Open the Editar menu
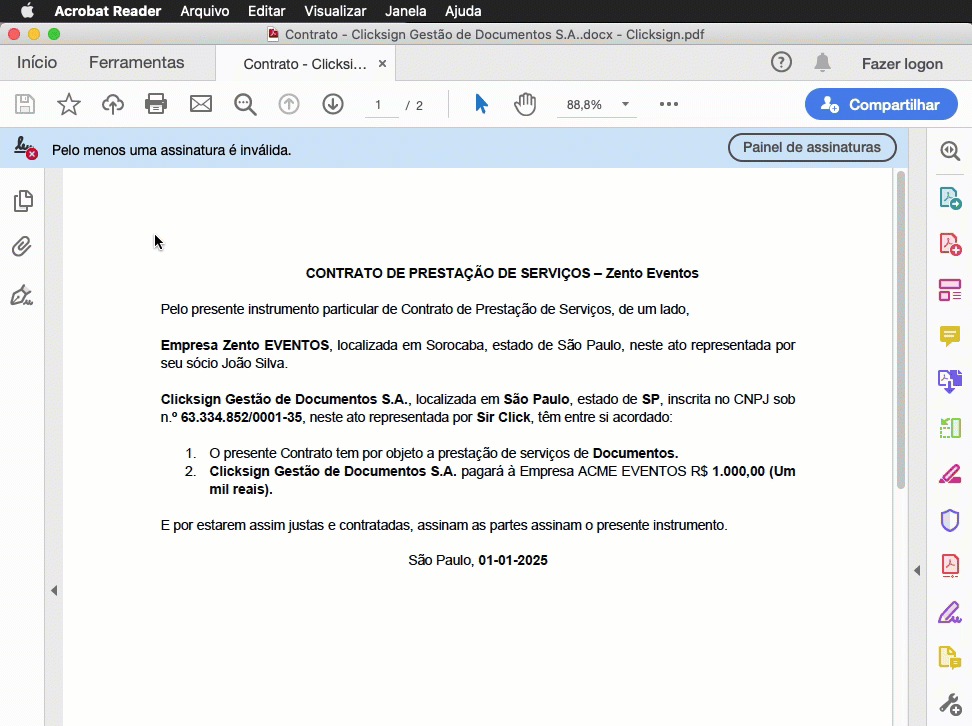Screen dimensions: 972x726 (267, 11)
